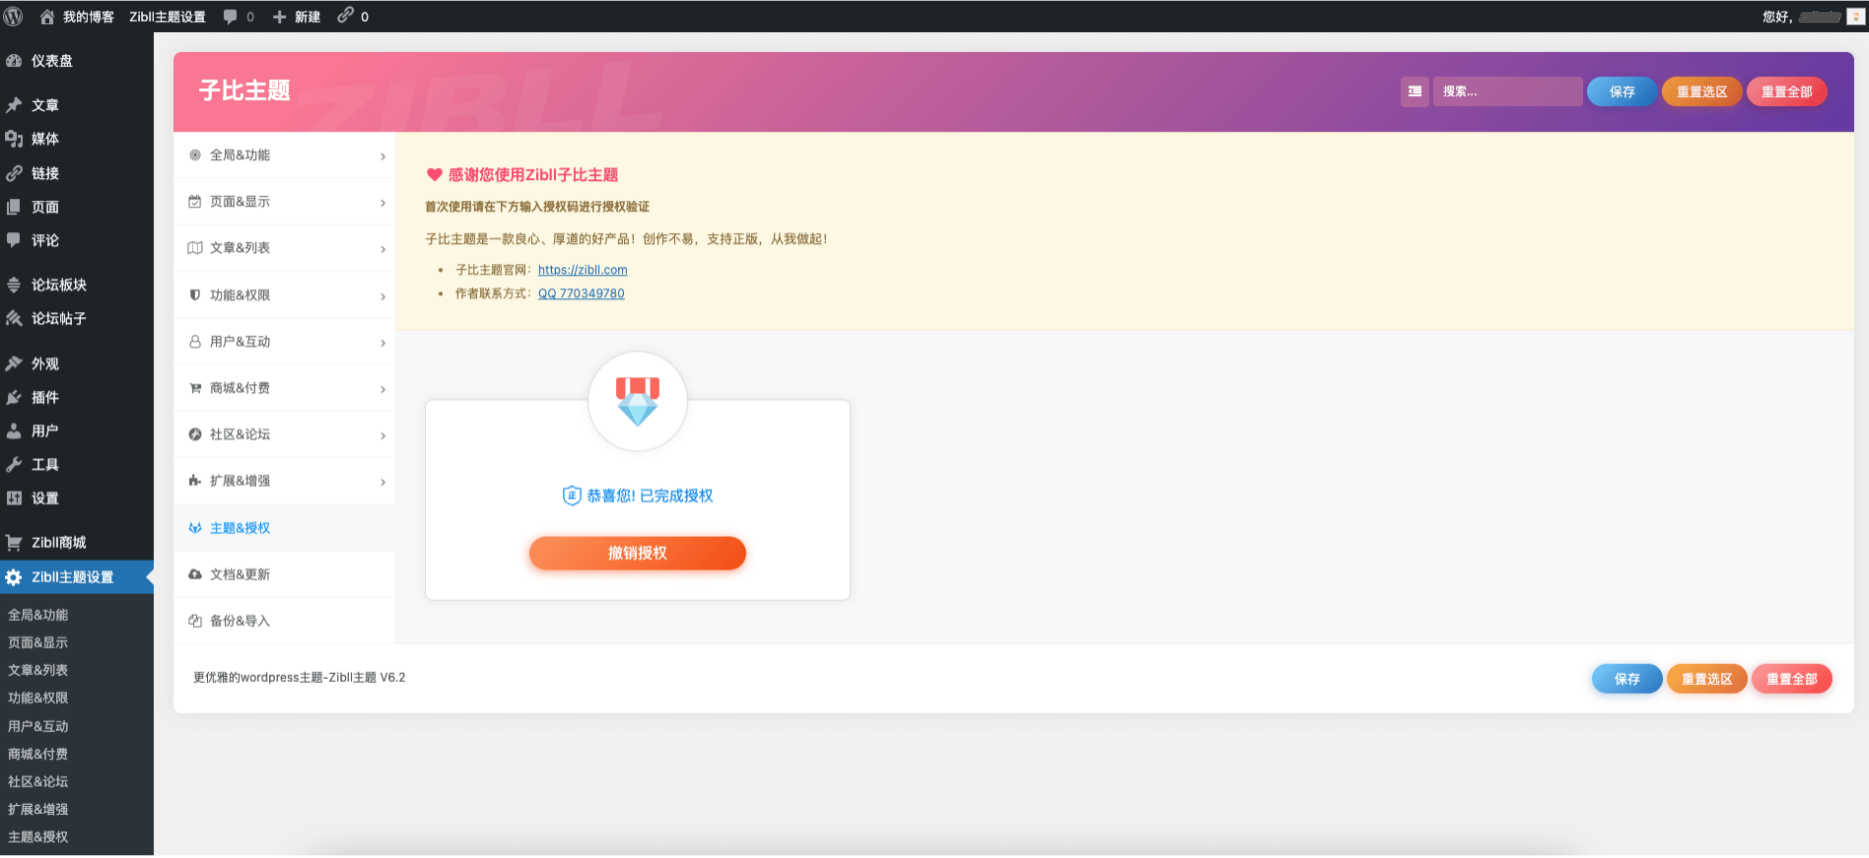Click the expand-all menu icon beside search
This screenshot has width=1869, height=858.
click(1414, 92)
